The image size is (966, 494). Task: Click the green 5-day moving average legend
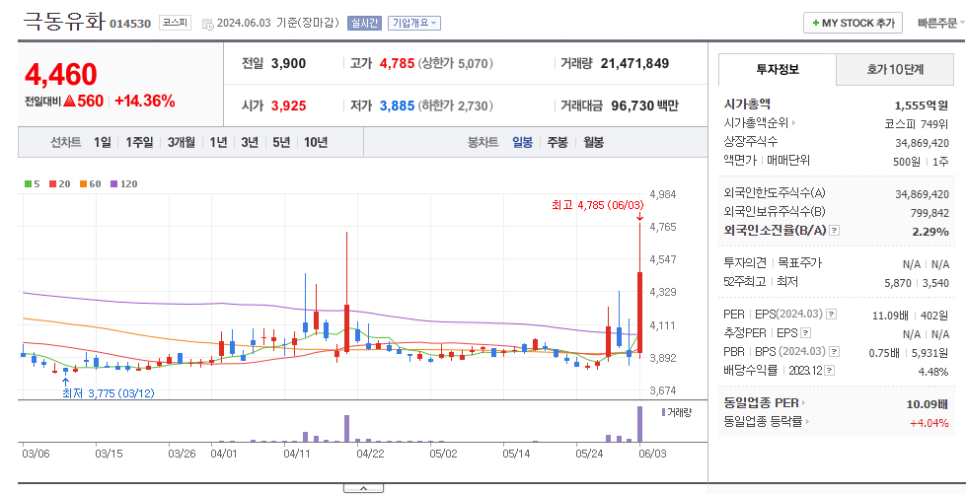click(32, 184)
